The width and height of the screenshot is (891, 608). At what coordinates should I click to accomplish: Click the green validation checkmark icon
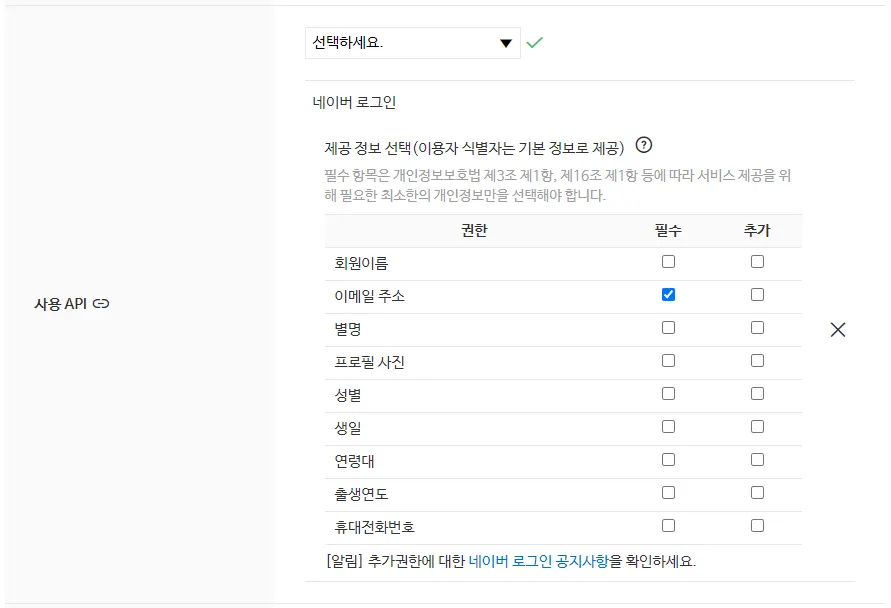pos(534,43)
